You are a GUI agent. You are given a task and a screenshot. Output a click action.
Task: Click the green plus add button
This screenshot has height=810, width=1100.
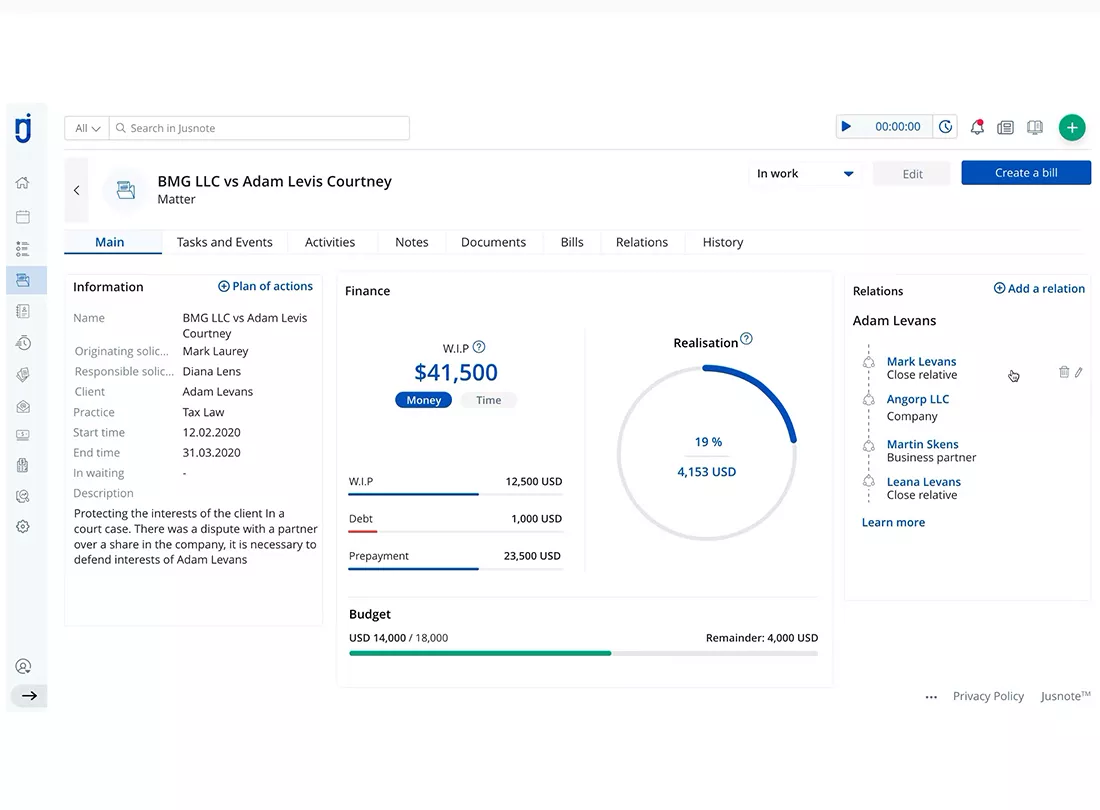(x=1071, y=127)
